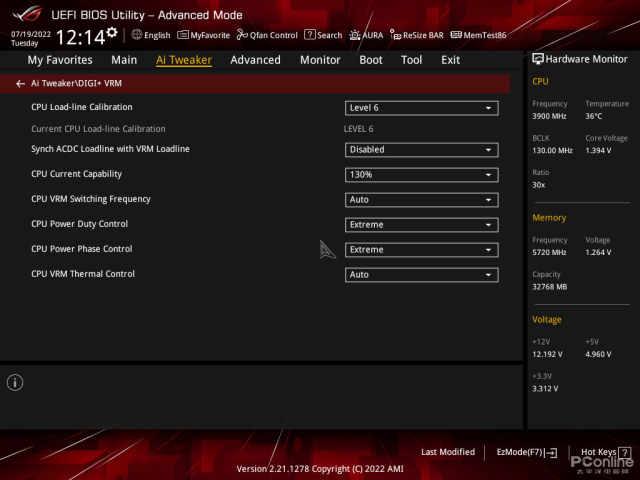This screenshot has height=480, width=640.
Task: Click the info circle icon
Action: click(15, 382)
